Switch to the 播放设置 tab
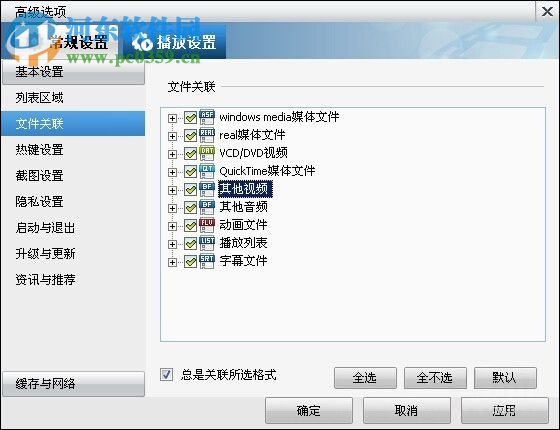 click(x=174, y=42)
